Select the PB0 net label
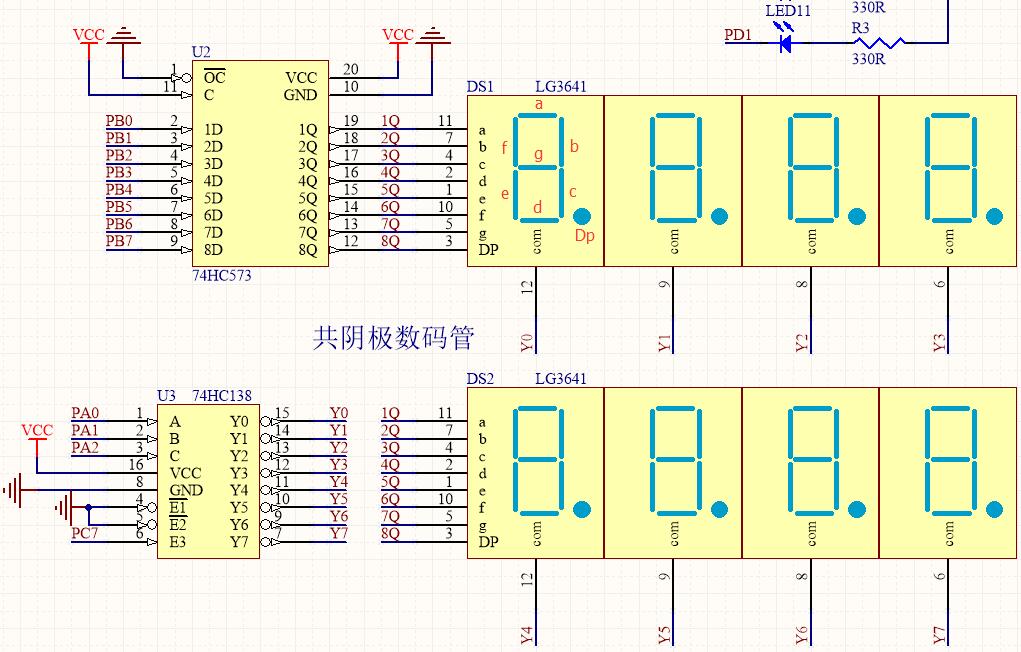The height and width of the screenshot is (652, 1021). [x=119, y=121]
